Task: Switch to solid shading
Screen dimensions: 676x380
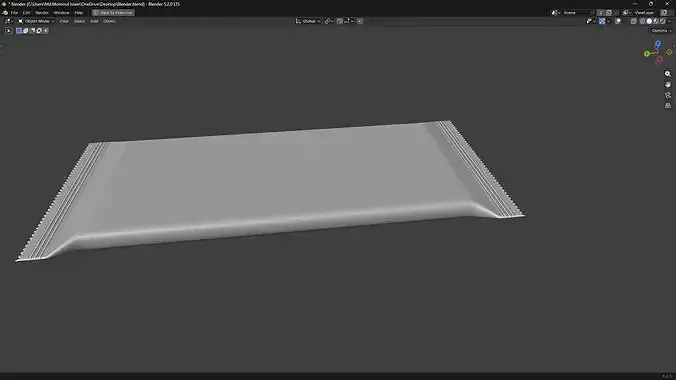Action: coord(649,21)
